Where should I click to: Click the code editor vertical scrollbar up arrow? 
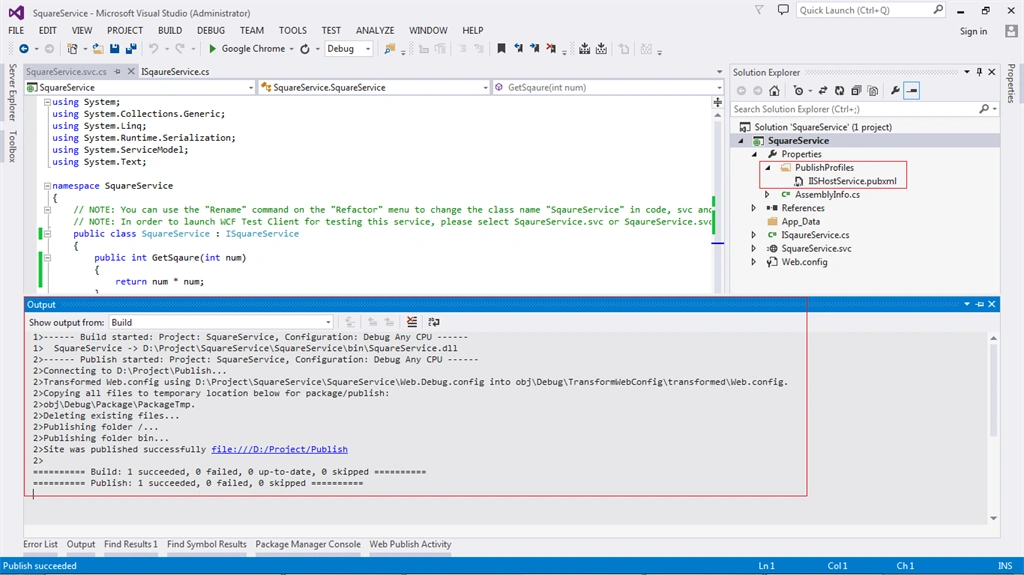coord(718,115)
